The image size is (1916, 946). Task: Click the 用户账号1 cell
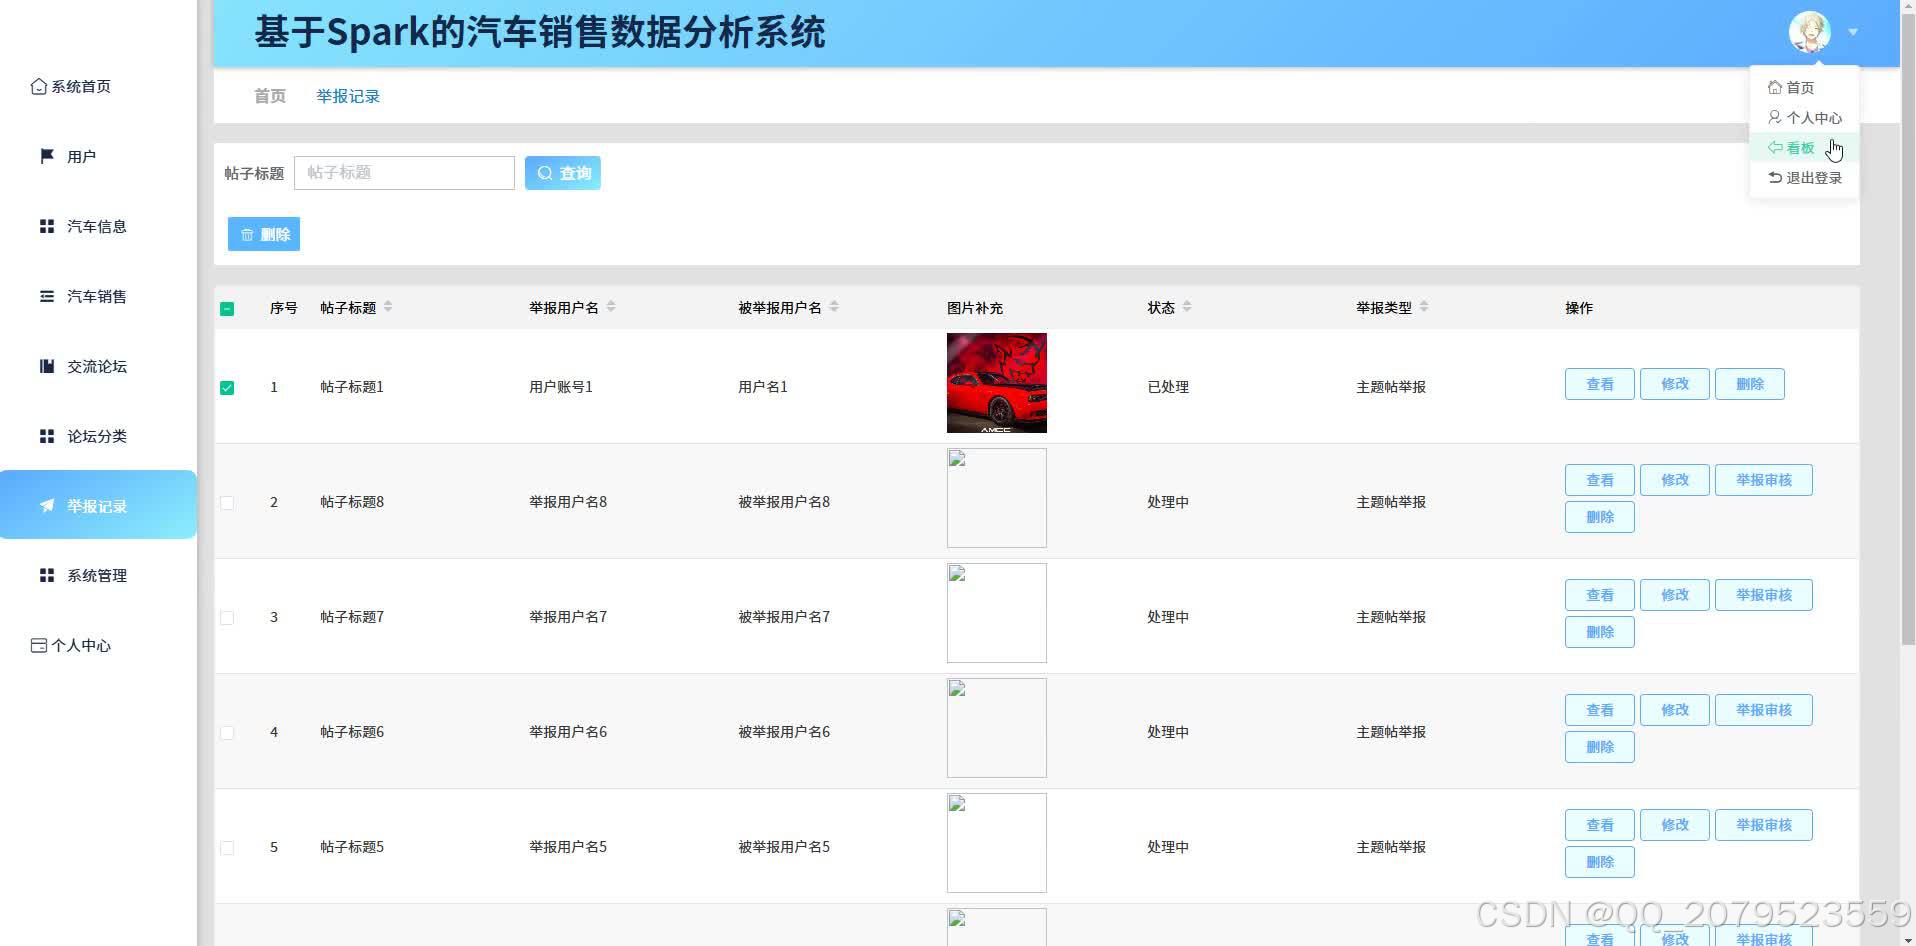click(x=561, y=387)
